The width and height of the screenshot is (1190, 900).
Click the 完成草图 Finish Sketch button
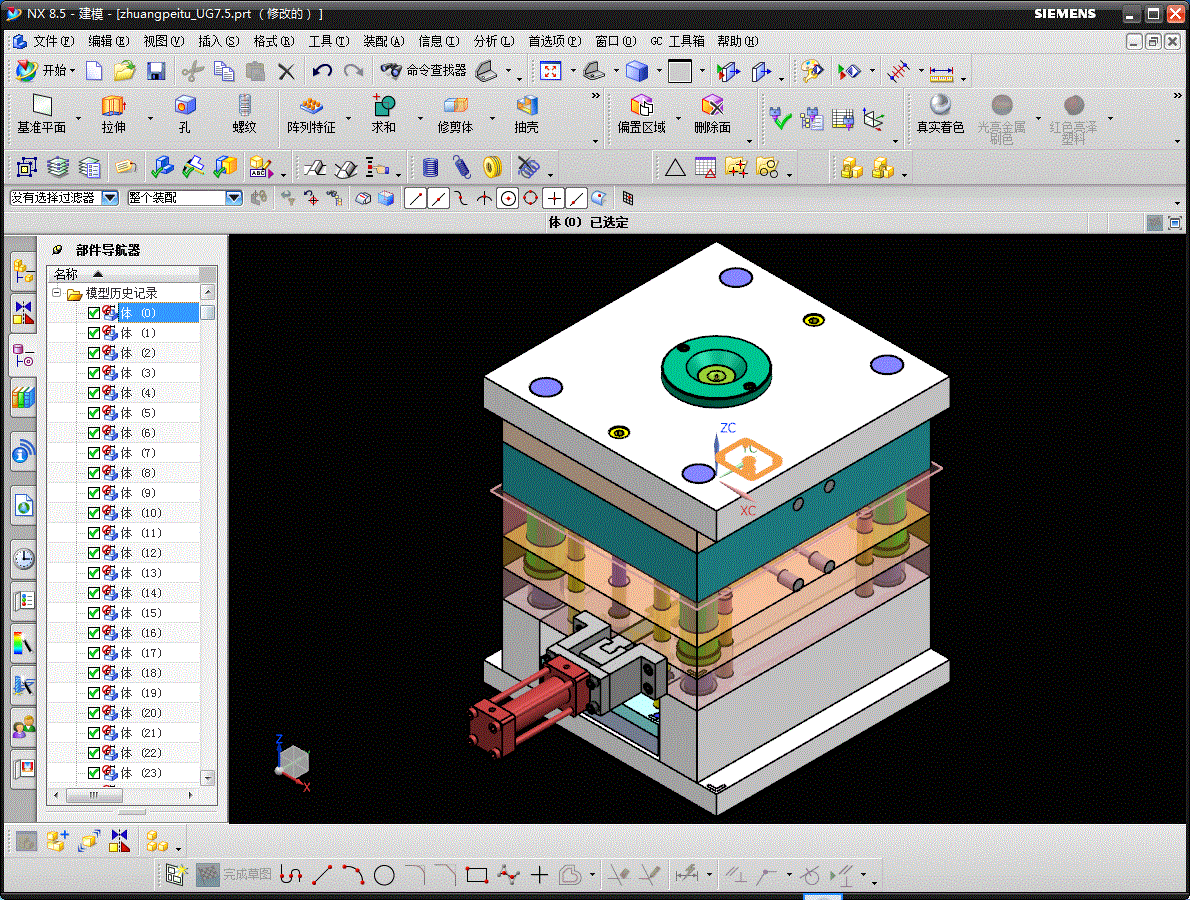pos(234,874)
